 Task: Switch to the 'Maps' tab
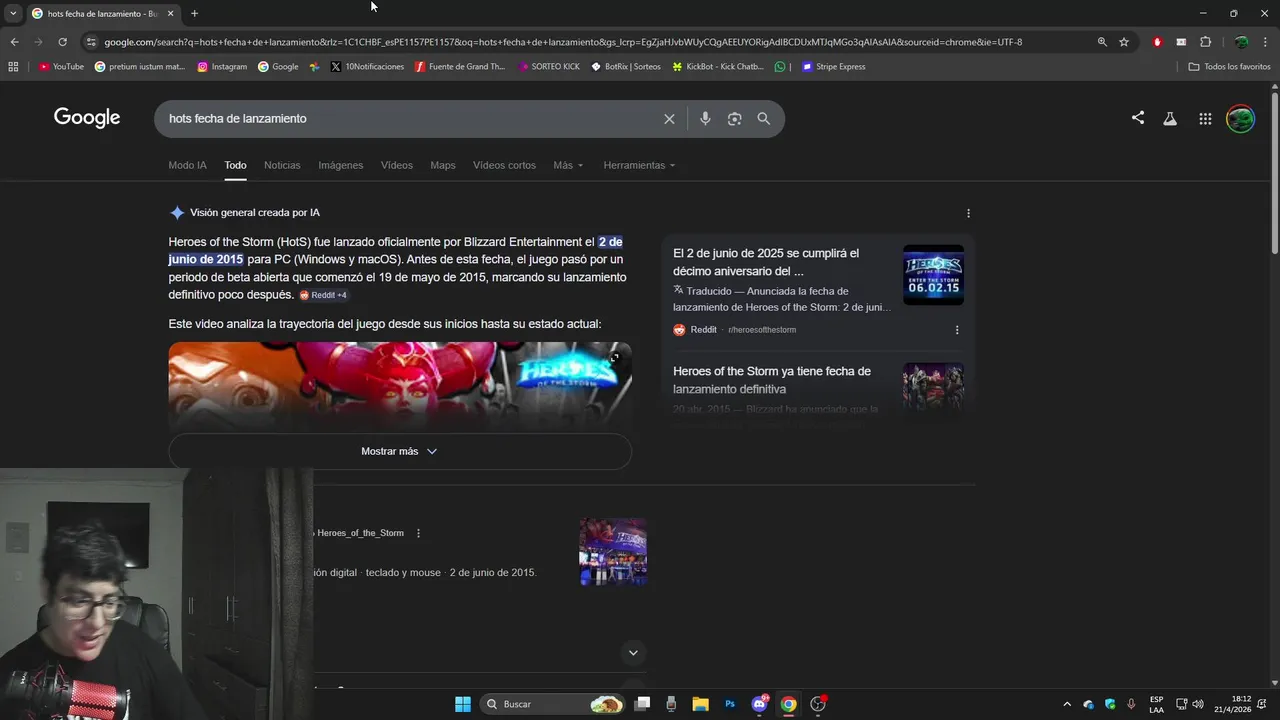443,165
